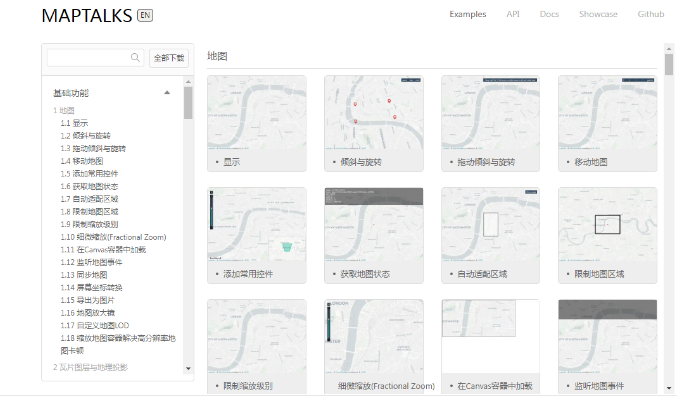Open the Github nav item

651,14
